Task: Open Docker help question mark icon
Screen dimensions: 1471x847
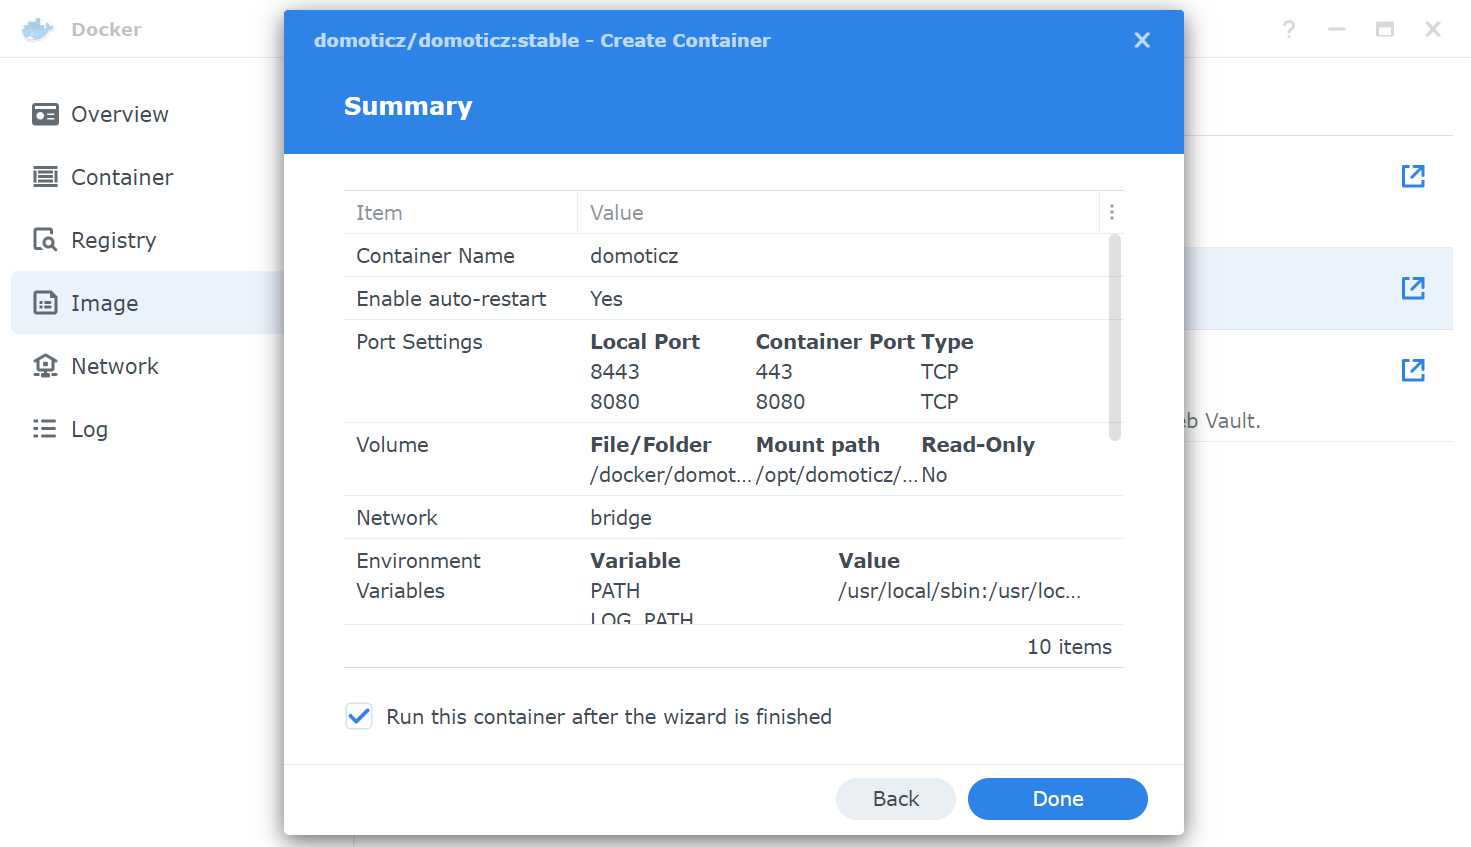Action: click(x=1289, y=29)
